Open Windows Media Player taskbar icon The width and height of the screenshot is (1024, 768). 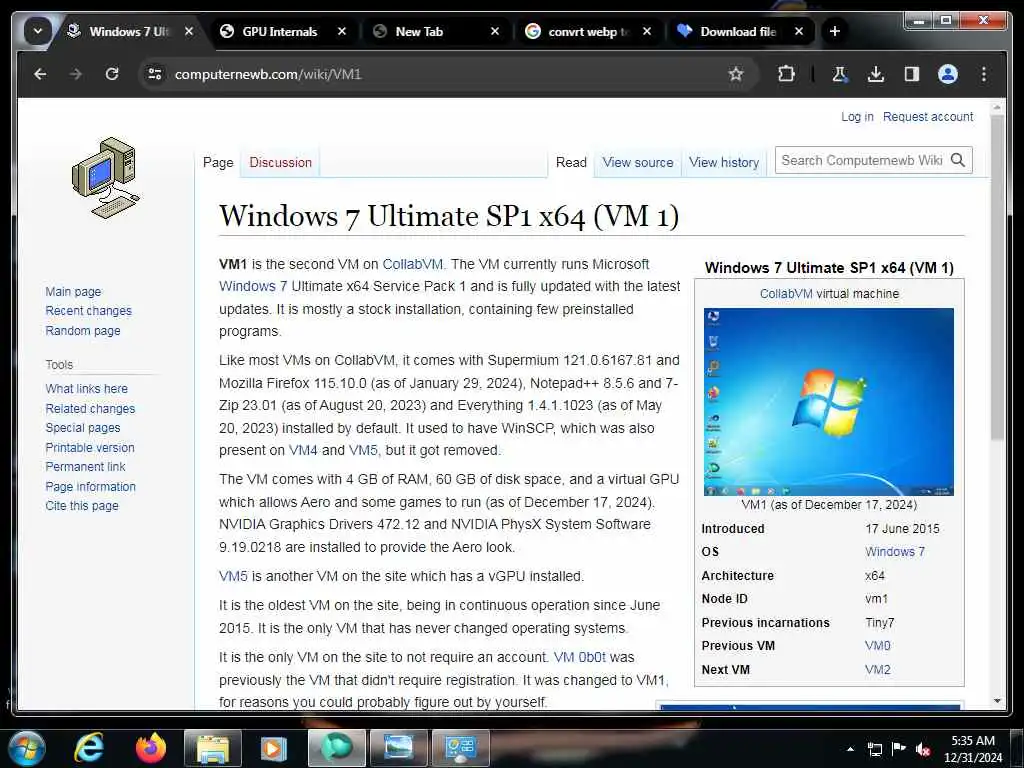pos(274,748)
